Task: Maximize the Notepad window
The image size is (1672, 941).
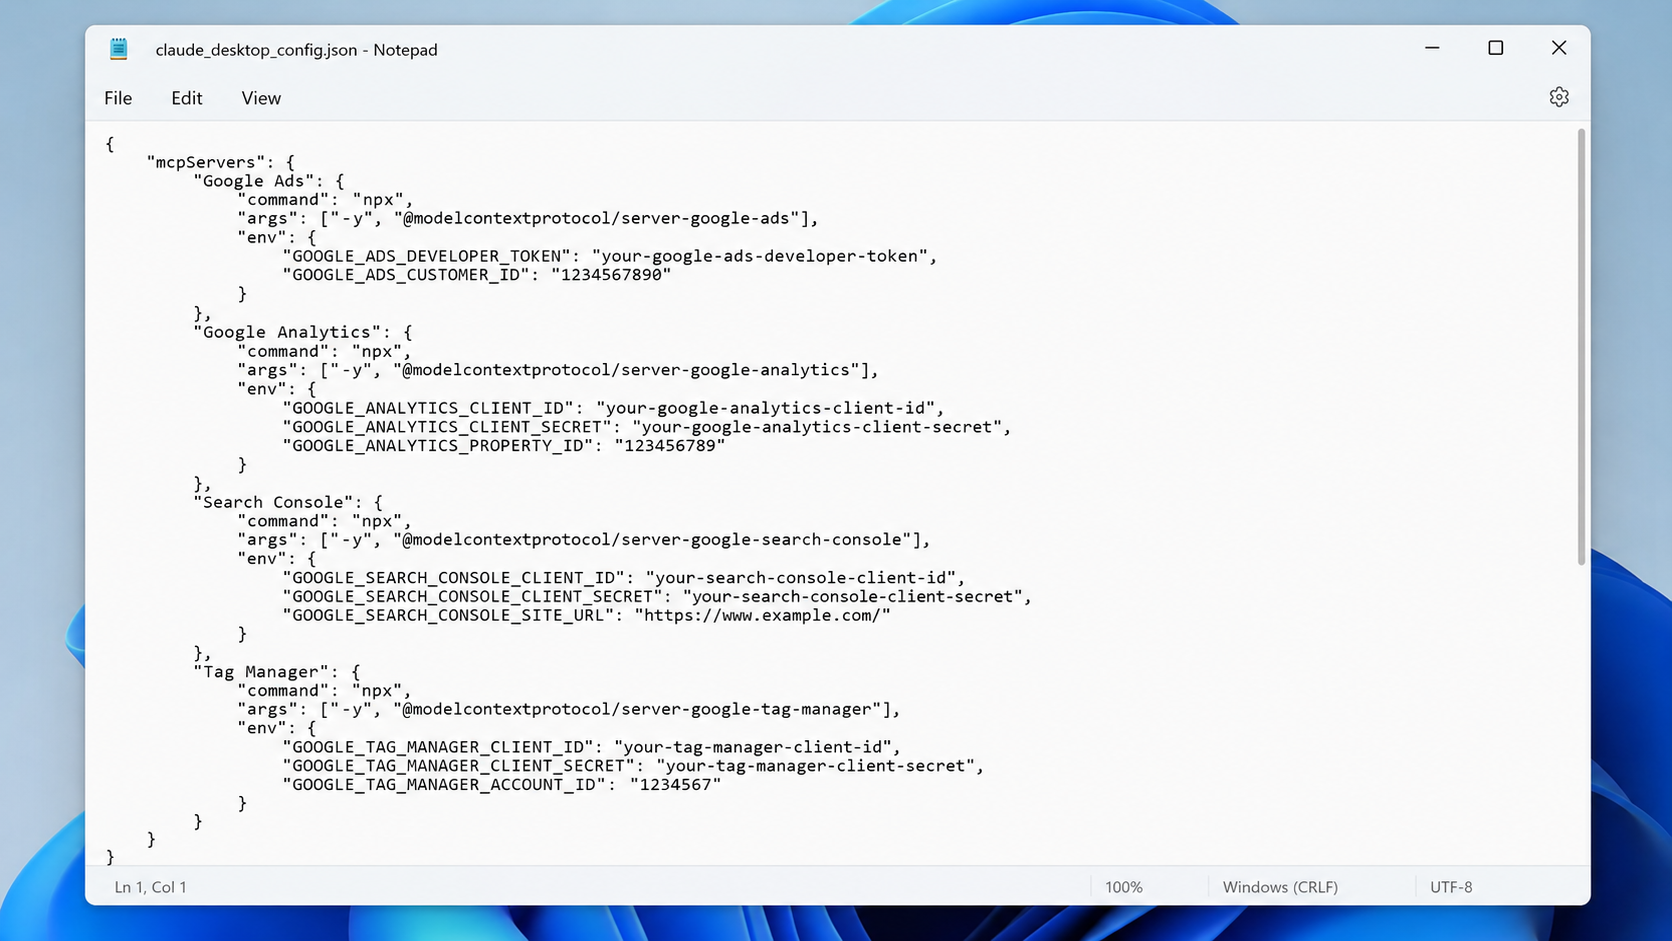Action: (1495, 48)
